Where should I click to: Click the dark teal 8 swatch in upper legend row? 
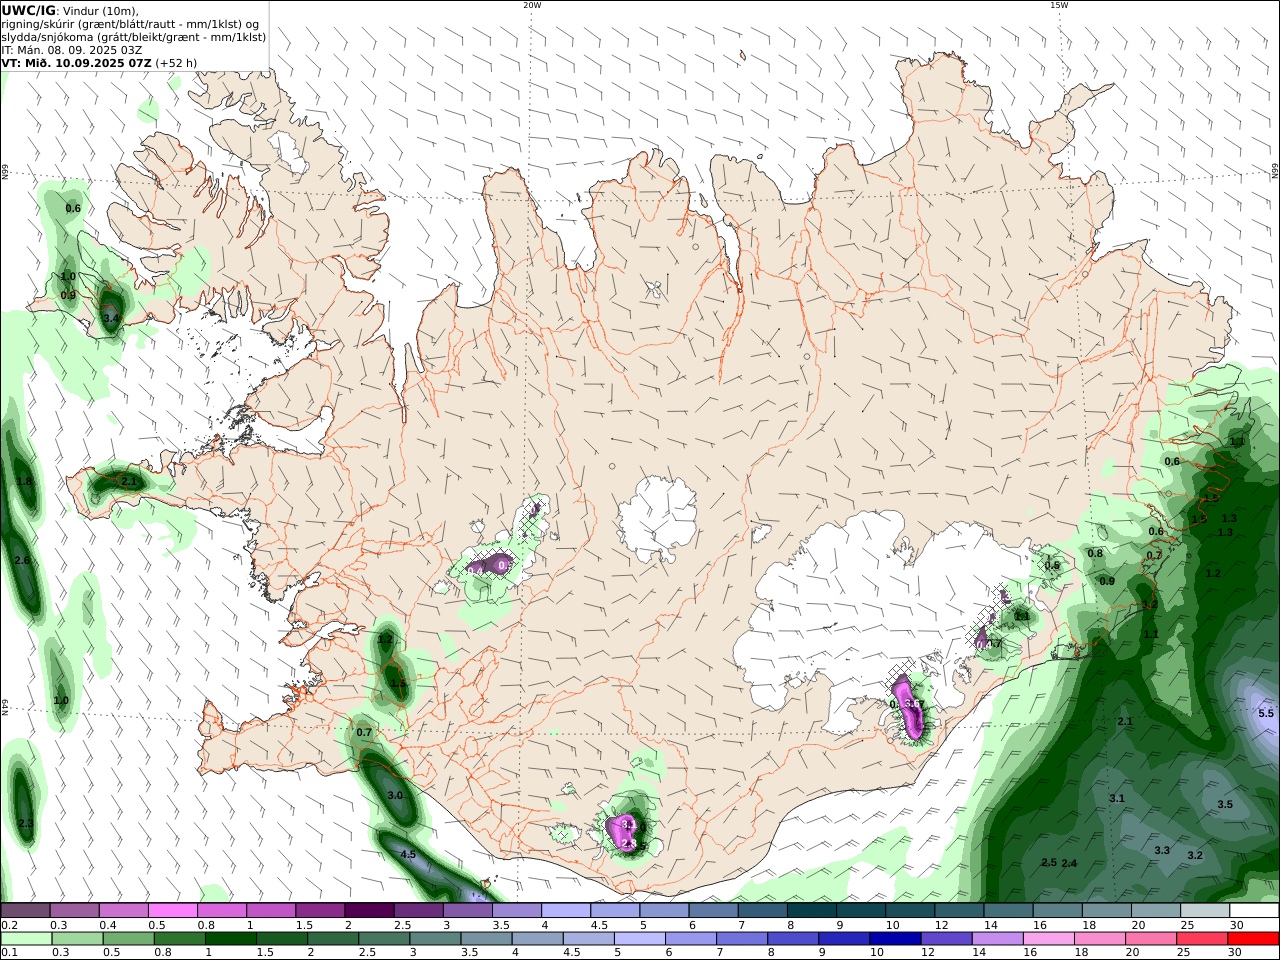pos(811,910)
